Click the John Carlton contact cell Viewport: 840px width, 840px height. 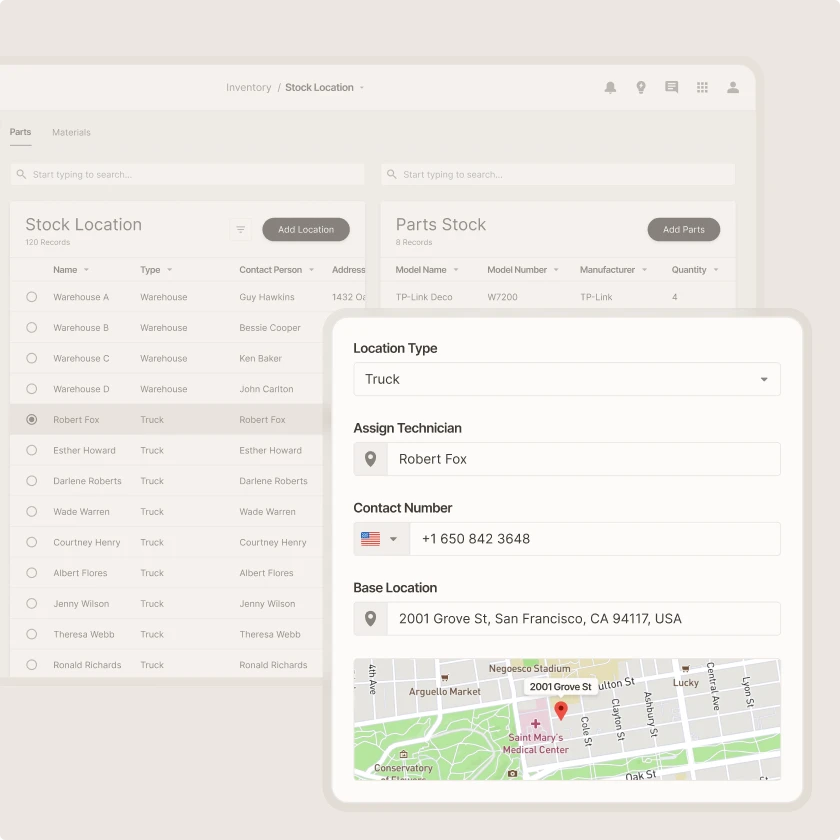point(266,389)
